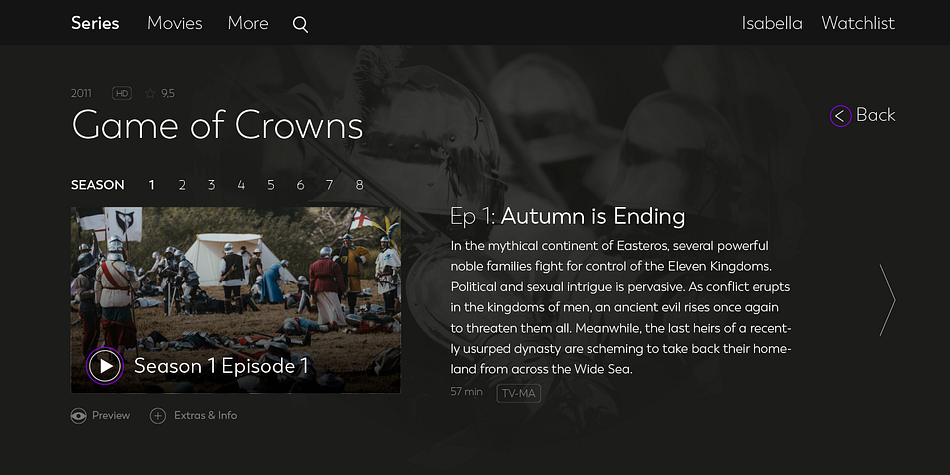Select season 1
Screen dimensions: 950x475
click(x=151, y=185)
